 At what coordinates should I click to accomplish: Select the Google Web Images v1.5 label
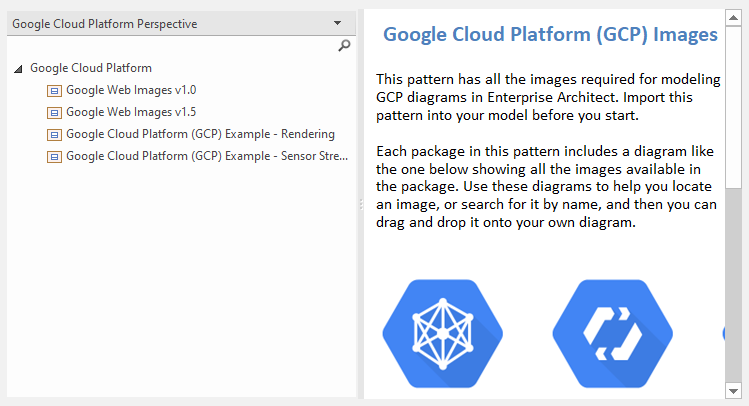pyautogui.click(x=131, y=112)
